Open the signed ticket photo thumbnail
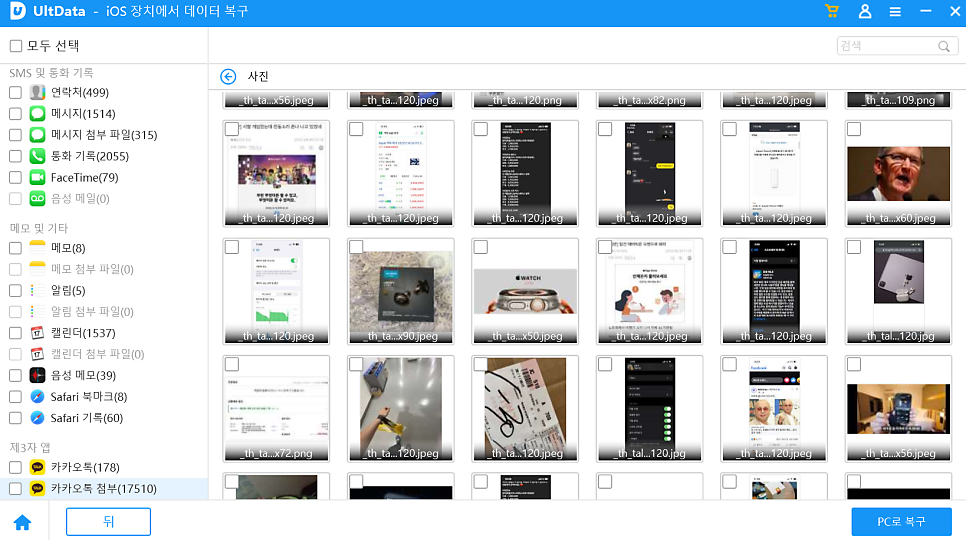Image resolution: width=966 pixels, height=540 pixels. click(525, 409)
